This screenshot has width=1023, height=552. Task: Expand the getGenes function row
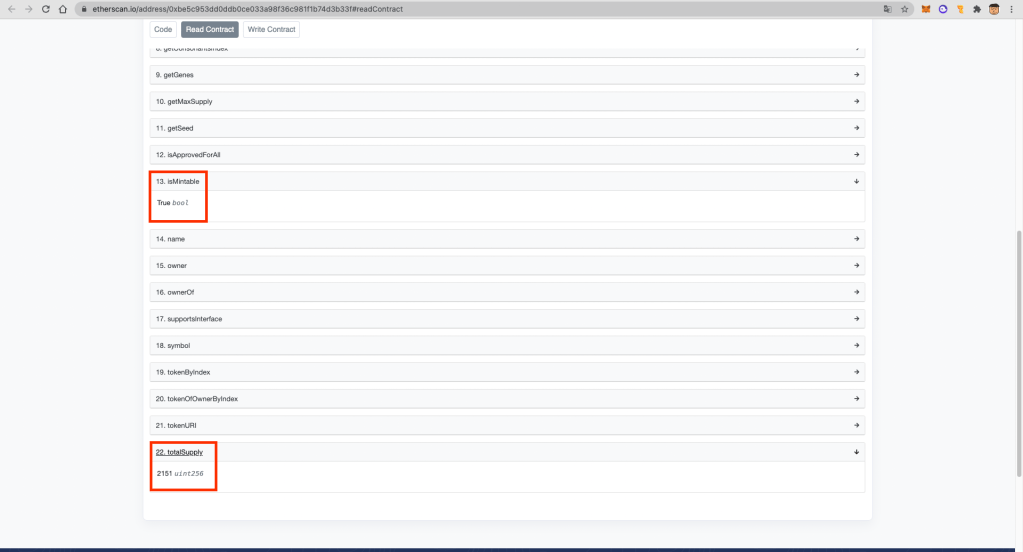507,75
